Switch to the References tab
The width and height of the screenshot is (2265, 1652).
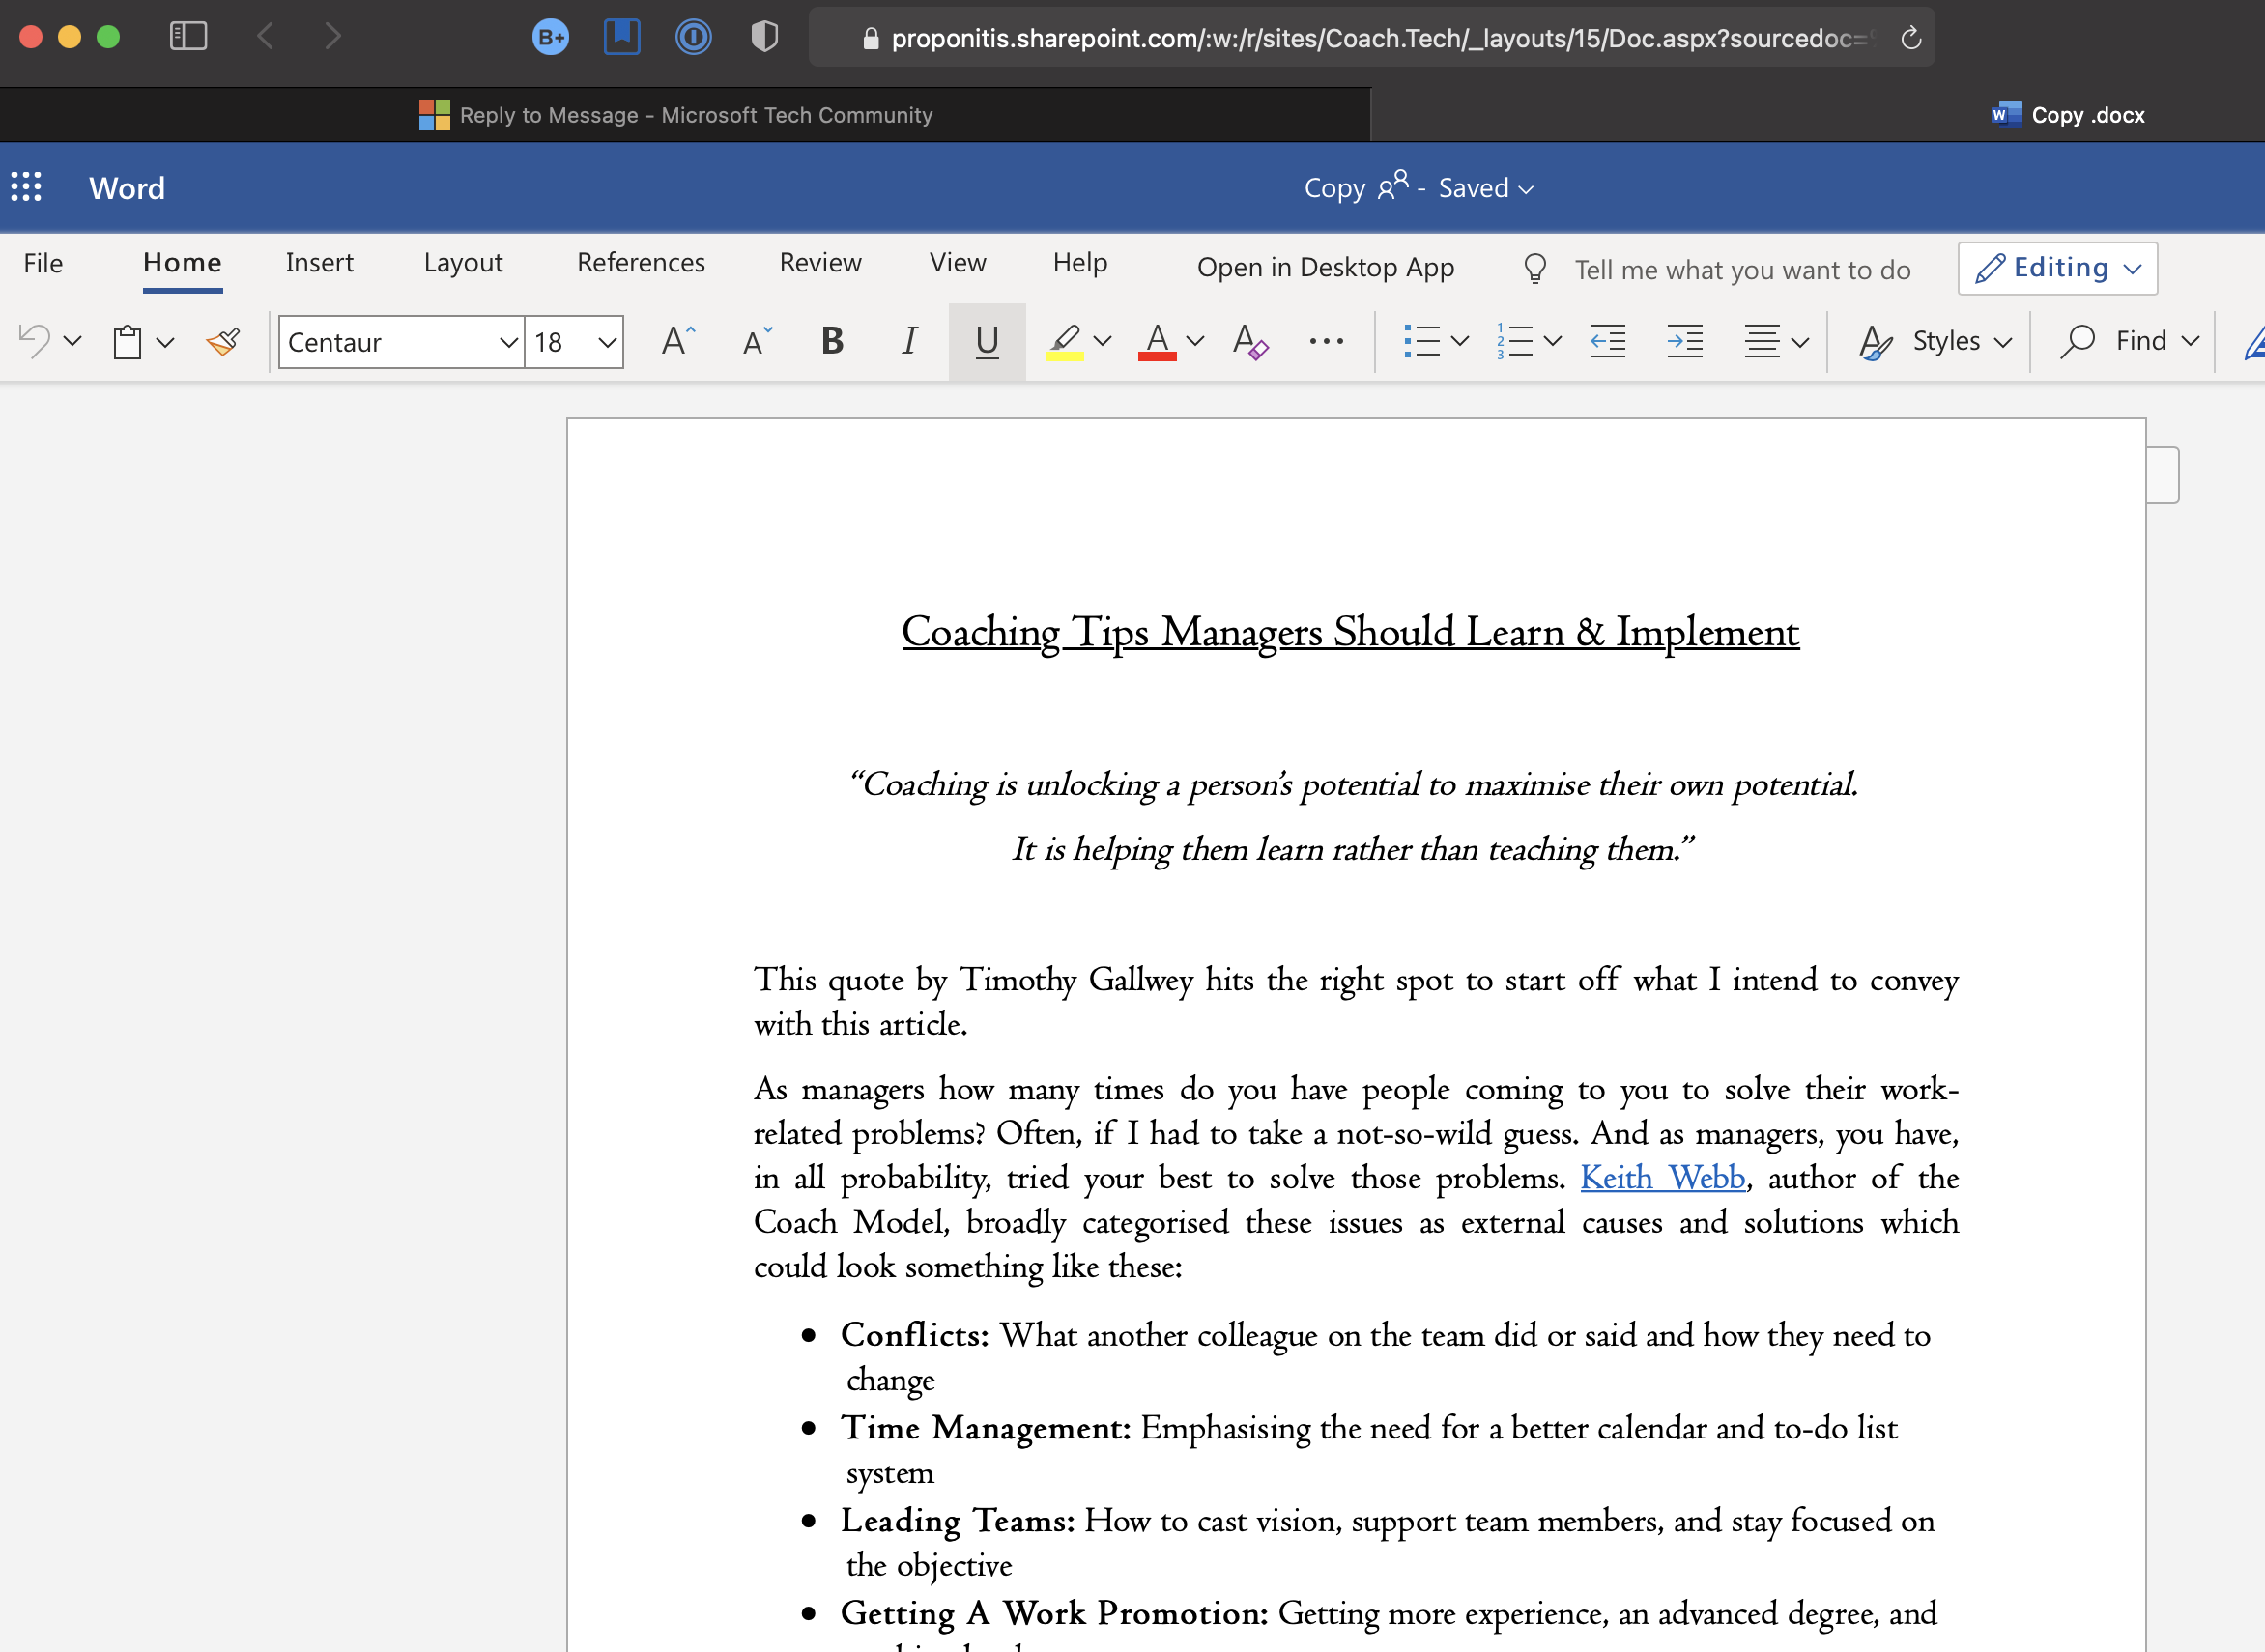tap(641, 262)
